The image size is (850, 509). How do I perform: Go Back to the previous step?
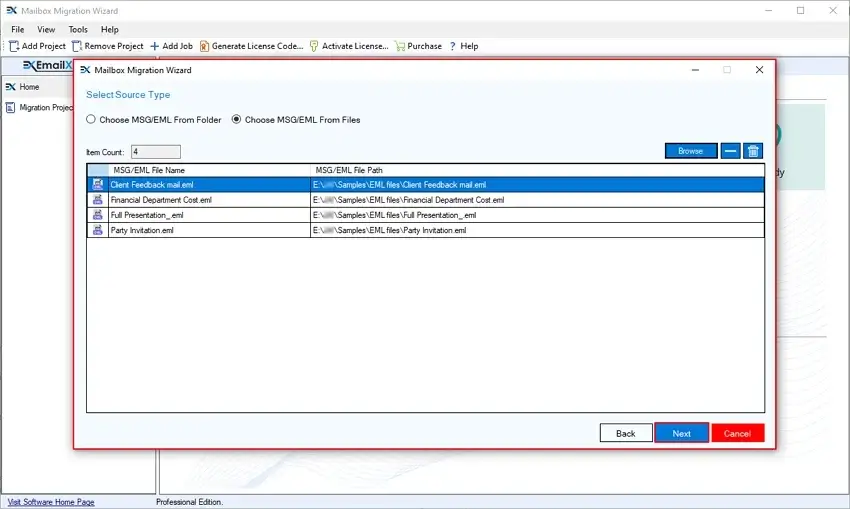(x=625, y=433)
